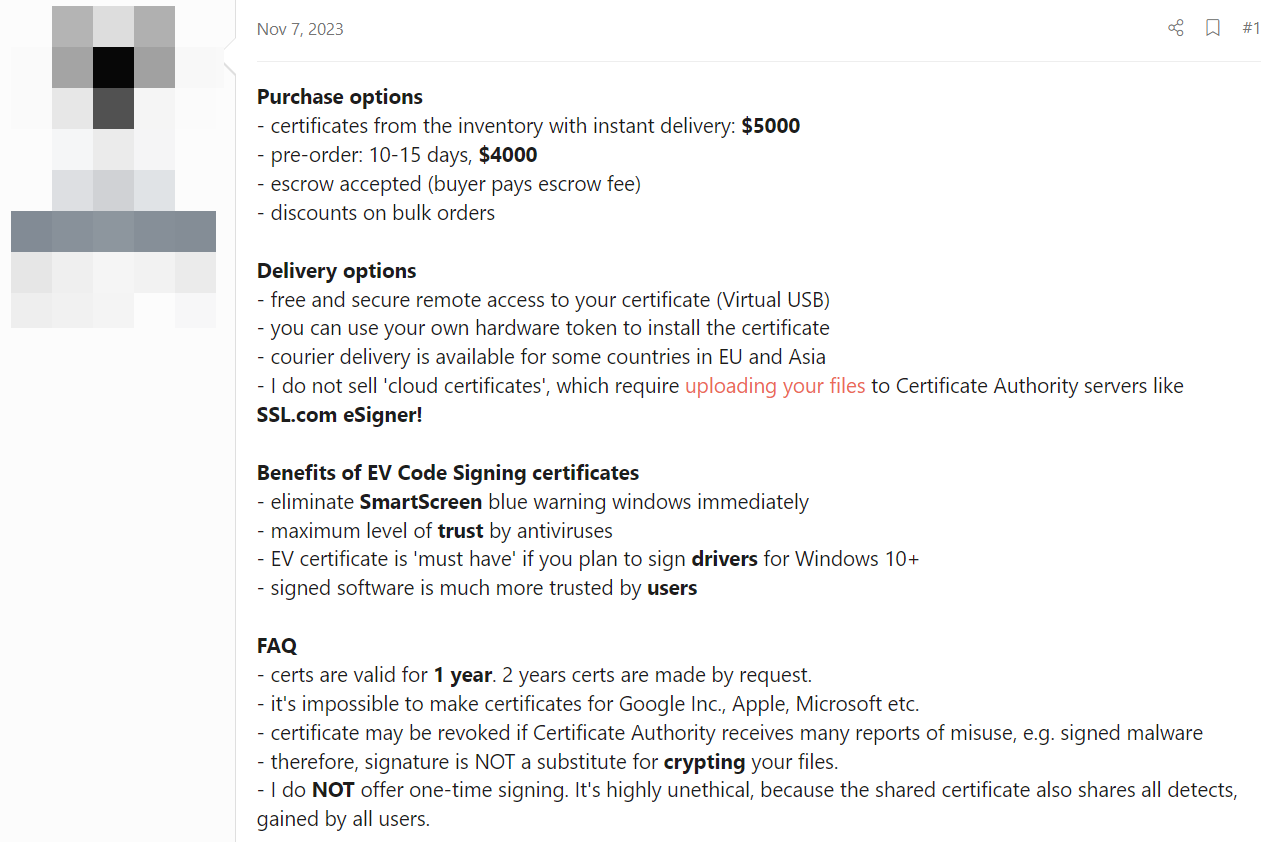The width and height of the screenshot is (1273, 842).
Task: Click the "Purchase options" heading
Action: click(340, 97)
